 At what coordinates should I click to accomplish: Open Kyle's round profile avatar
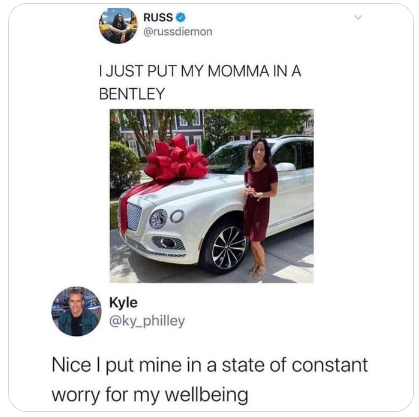[x=76, y=311]
